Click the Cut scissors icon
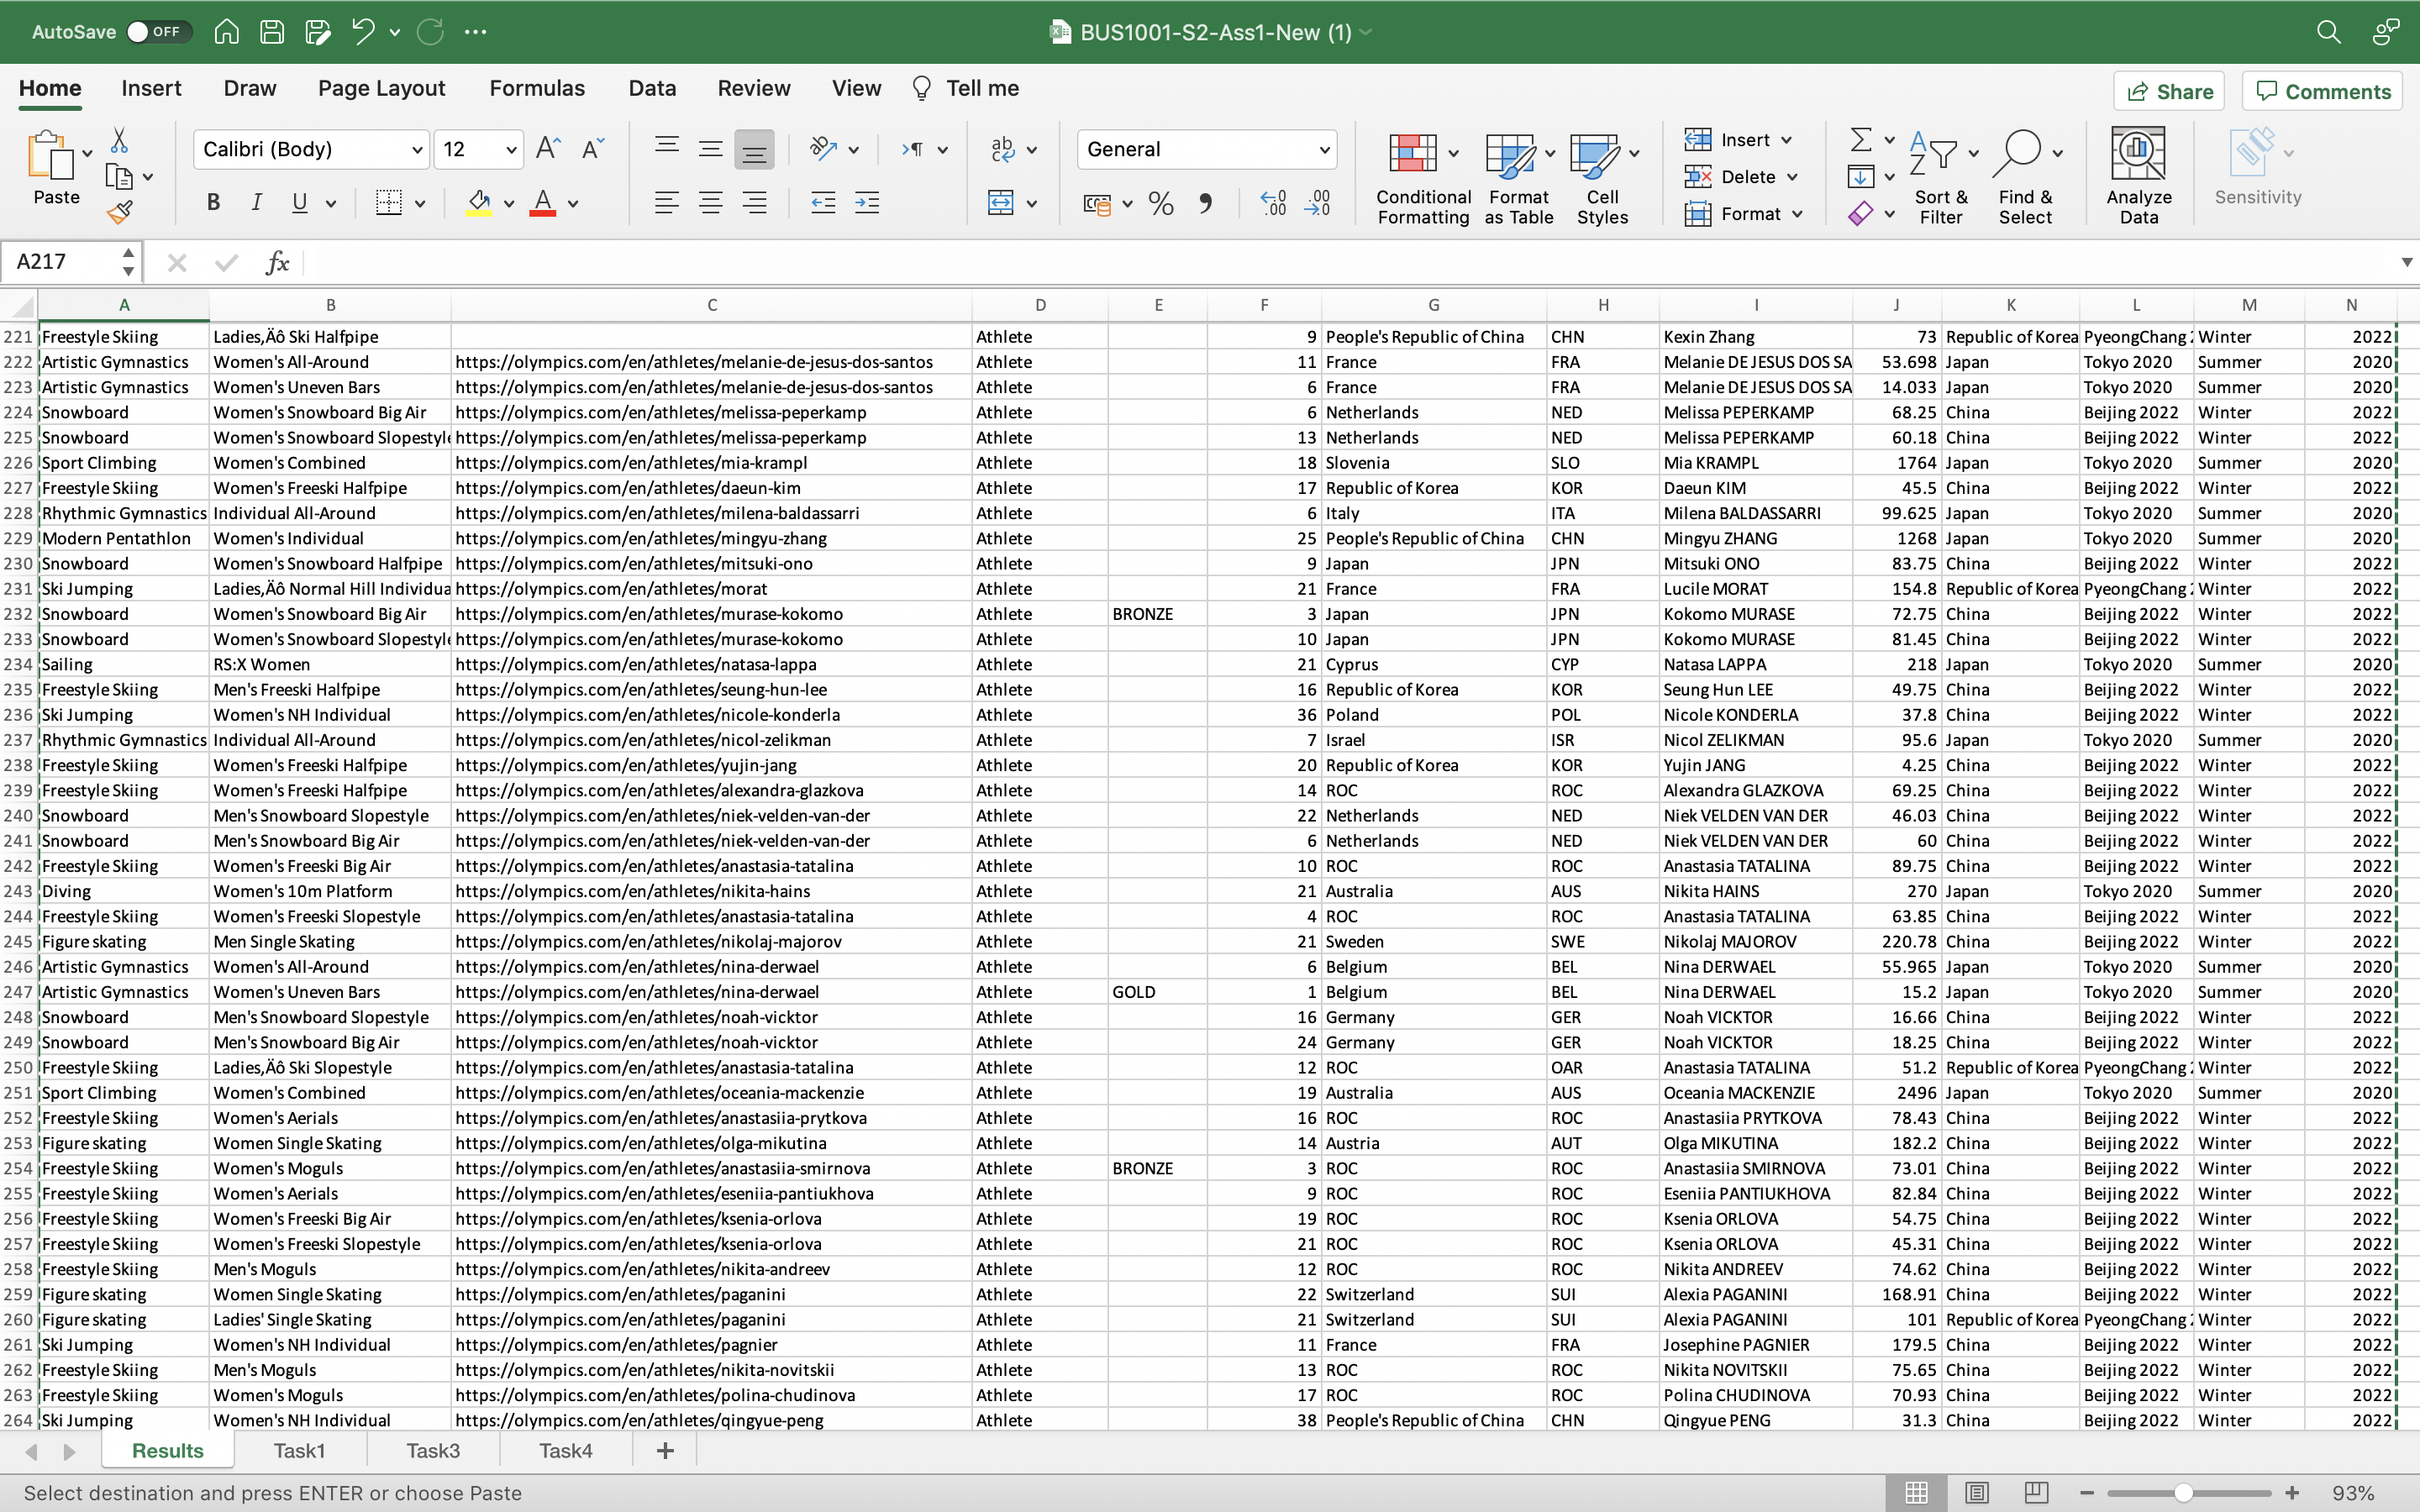The width and height of the screenshot is (2420, 1512). point(119,140)
